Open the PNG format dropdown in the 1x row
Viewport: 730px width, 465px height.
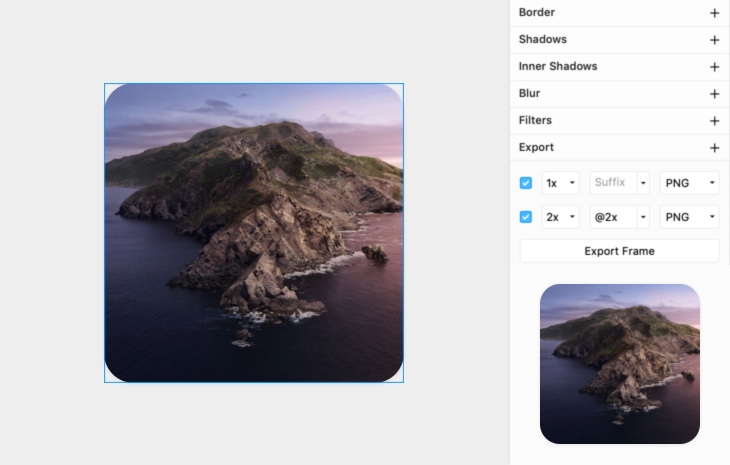(x=690, y=183)
